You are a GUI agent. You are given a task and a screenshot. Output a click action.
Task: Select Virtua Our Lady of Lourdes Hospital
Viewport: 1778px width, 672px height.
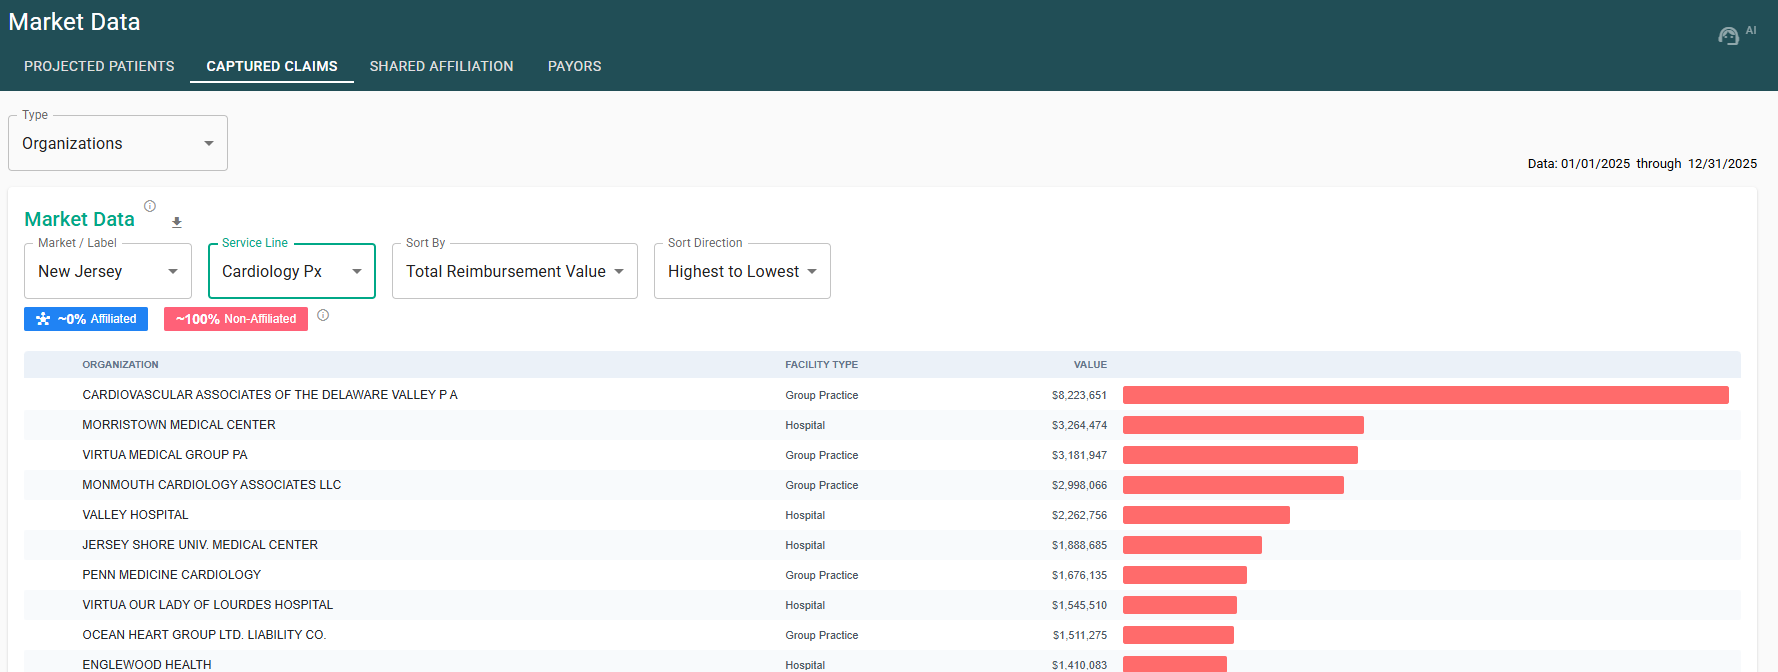tap(208, 605)
